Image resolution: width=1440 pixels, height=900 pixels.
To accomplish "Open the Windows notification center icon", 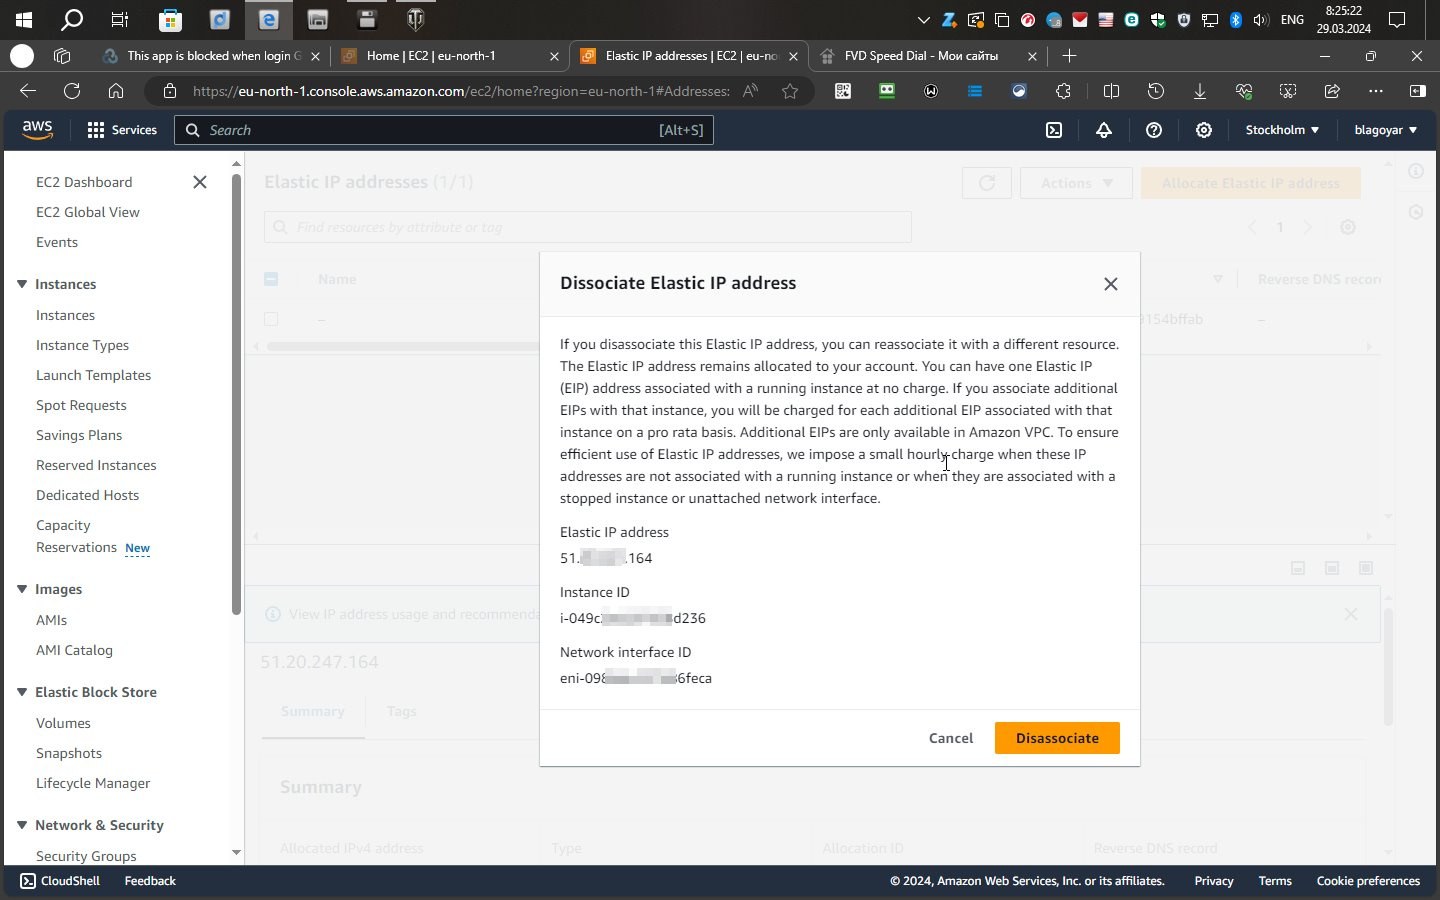I will [1397, 19].
